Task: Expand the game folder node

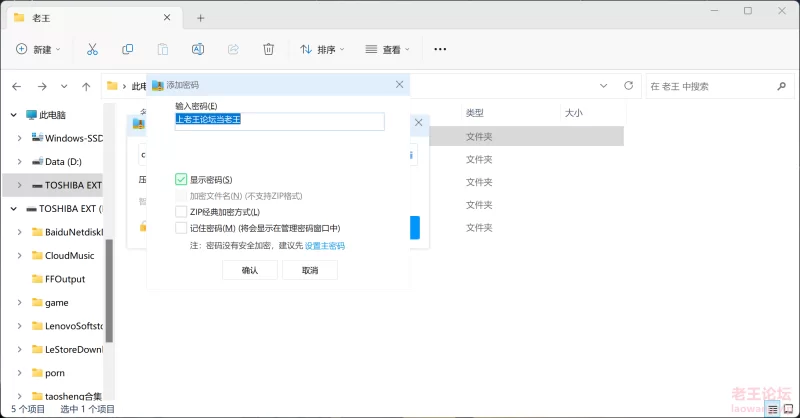Action: coord(19,303)
